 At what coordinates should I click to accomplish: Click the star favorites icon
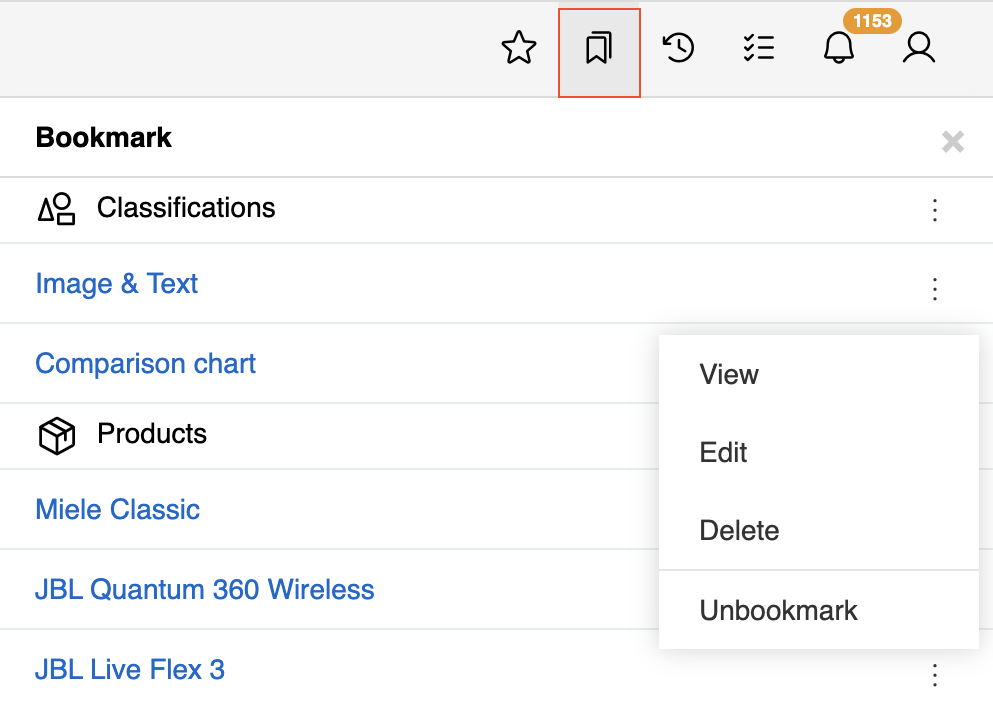click(x=518, y=48)
